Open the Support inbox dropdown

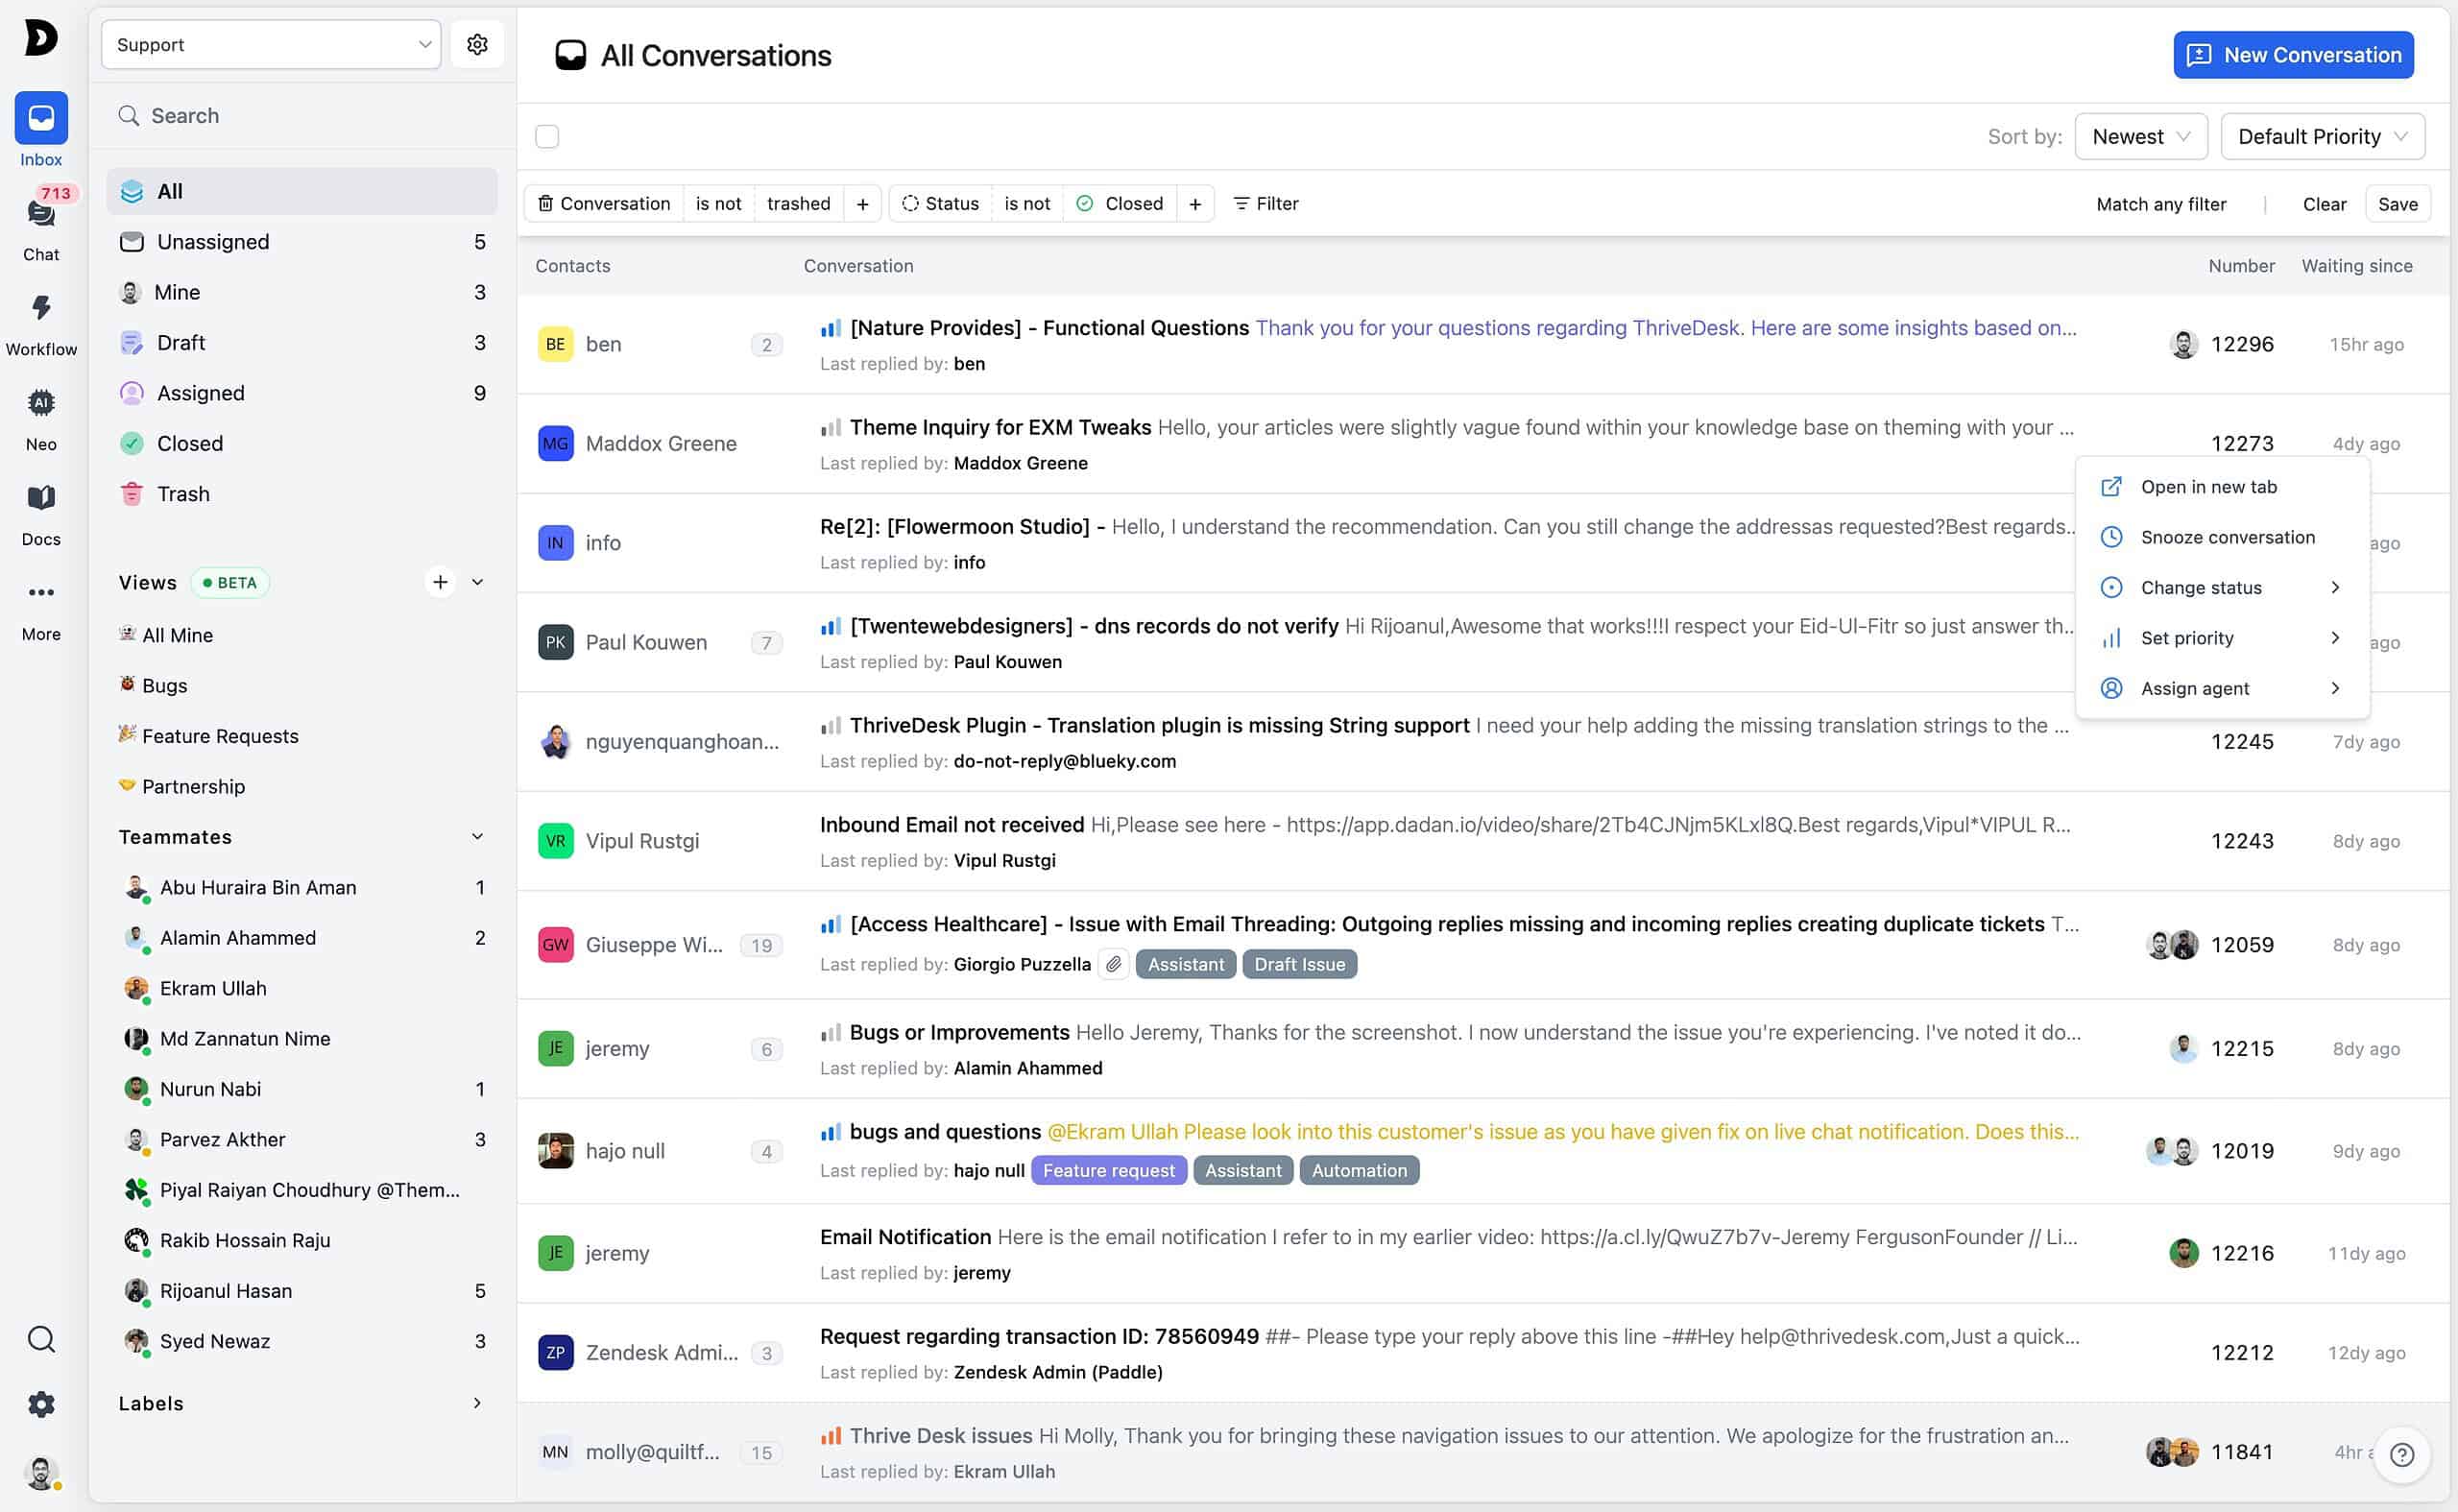click(x=271, y=44)
